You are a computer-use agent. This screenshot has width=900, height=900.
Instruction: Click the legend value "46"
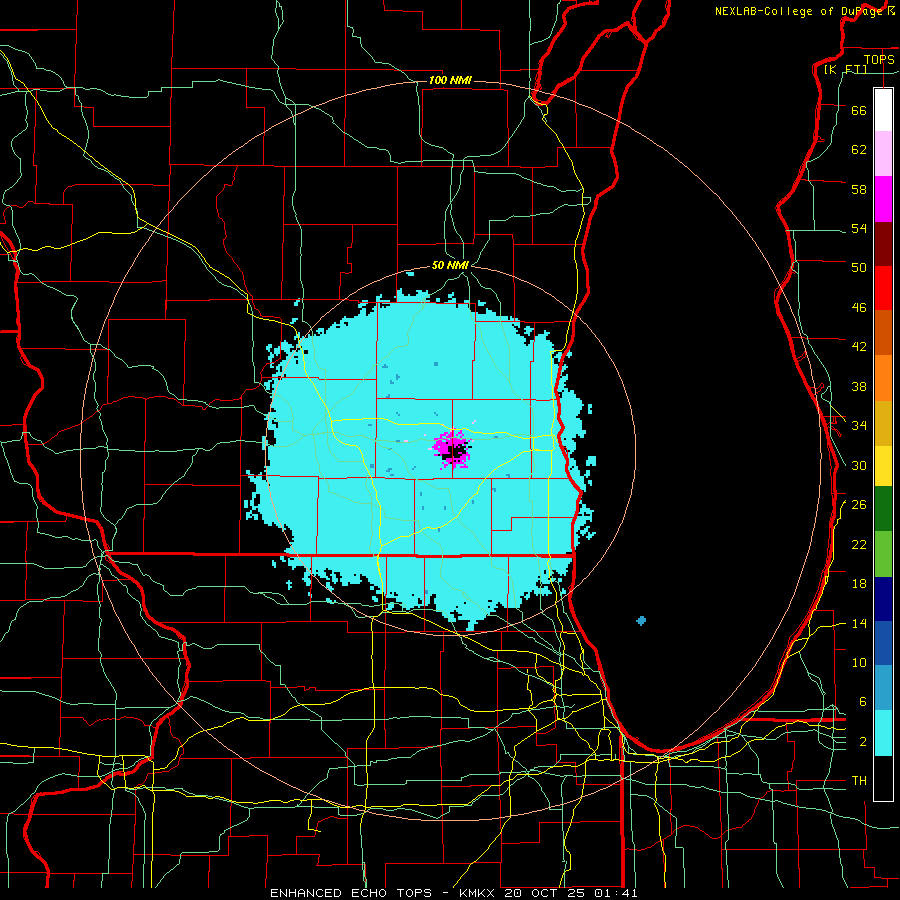tap(859, 308)
